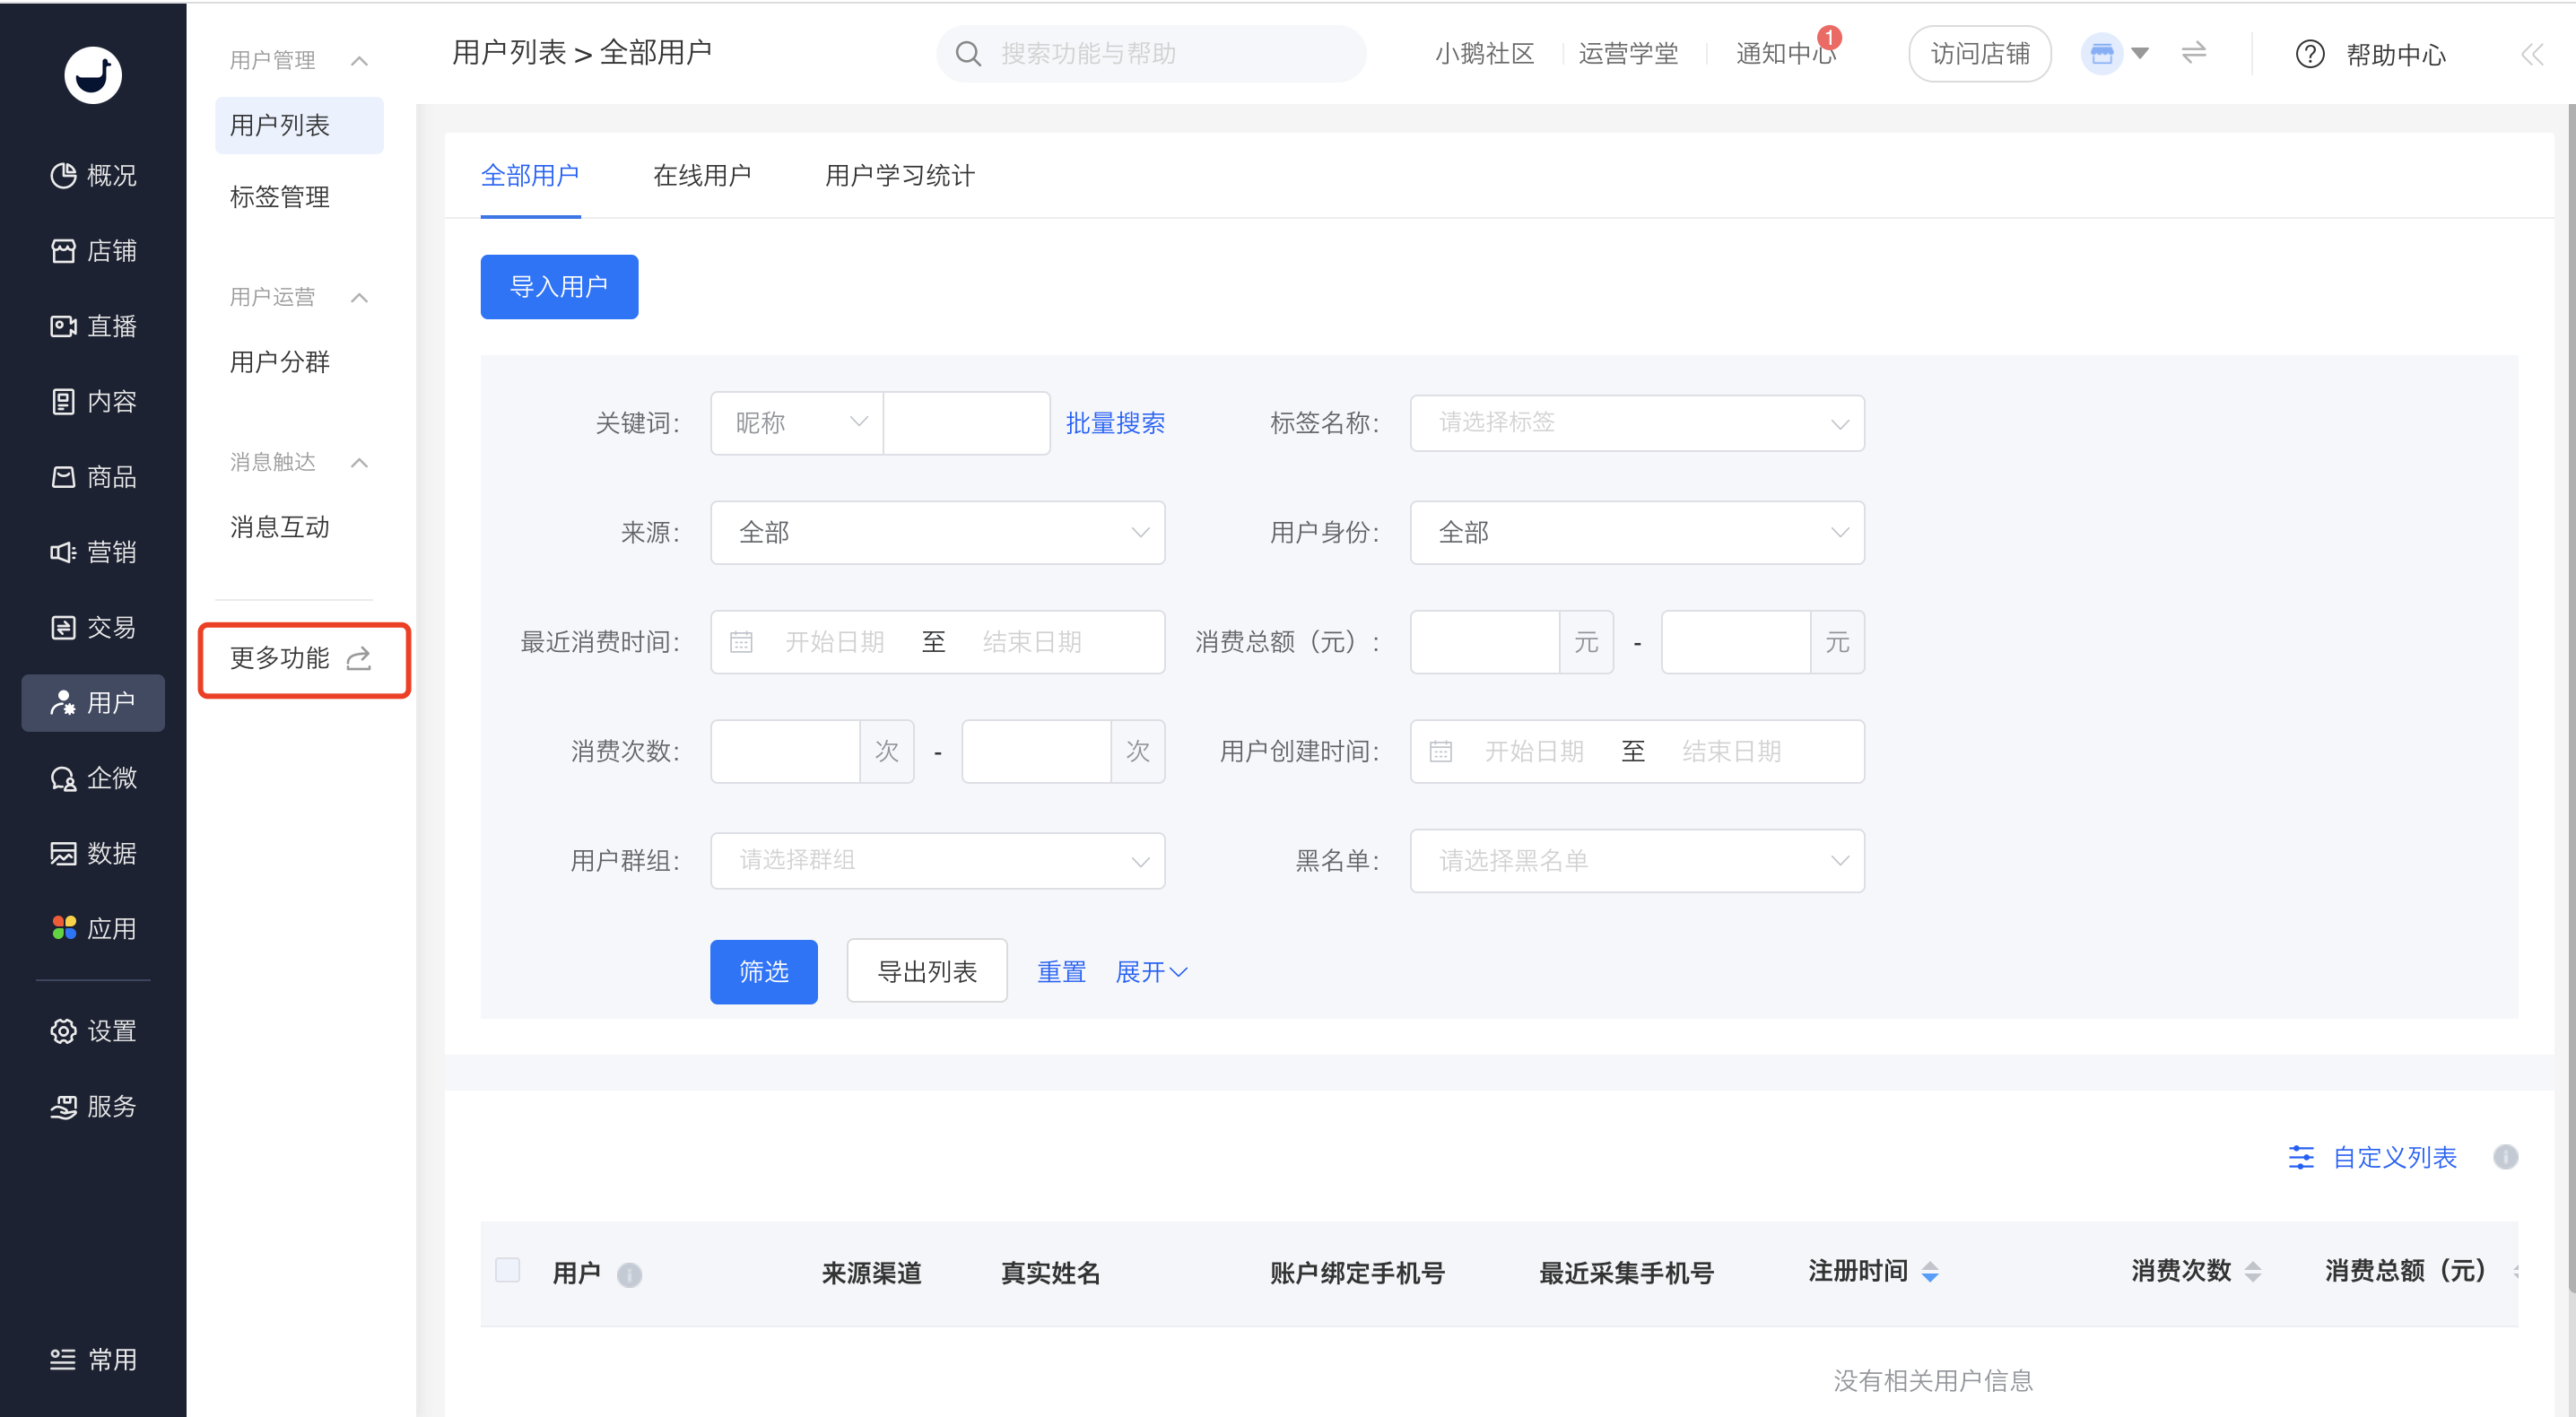The image size is (2576, 1417).
Task: Switch to the 用户学习统计 tab
Action: click(899, 175)
